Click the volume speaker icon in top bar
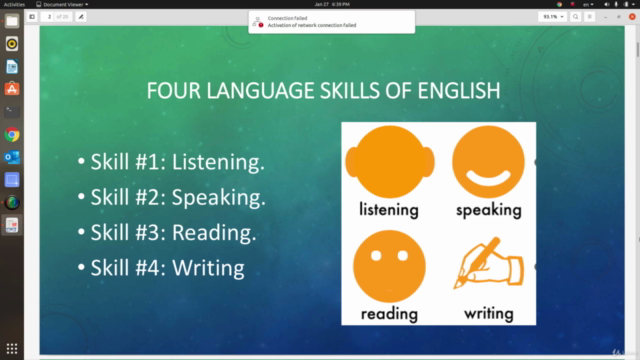This screenshot has height=360, width=640. 606,4
